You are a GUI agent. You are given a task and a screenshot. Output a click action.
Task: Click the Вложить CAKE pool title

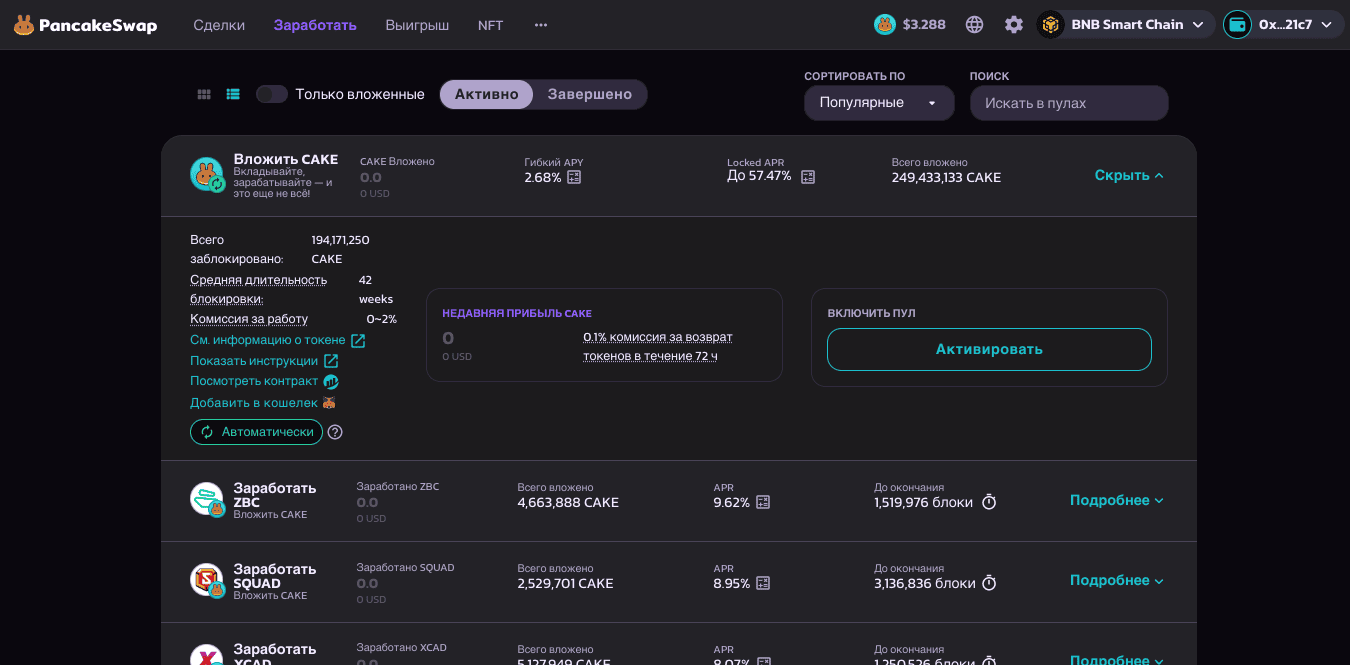[x=286, y=159]
